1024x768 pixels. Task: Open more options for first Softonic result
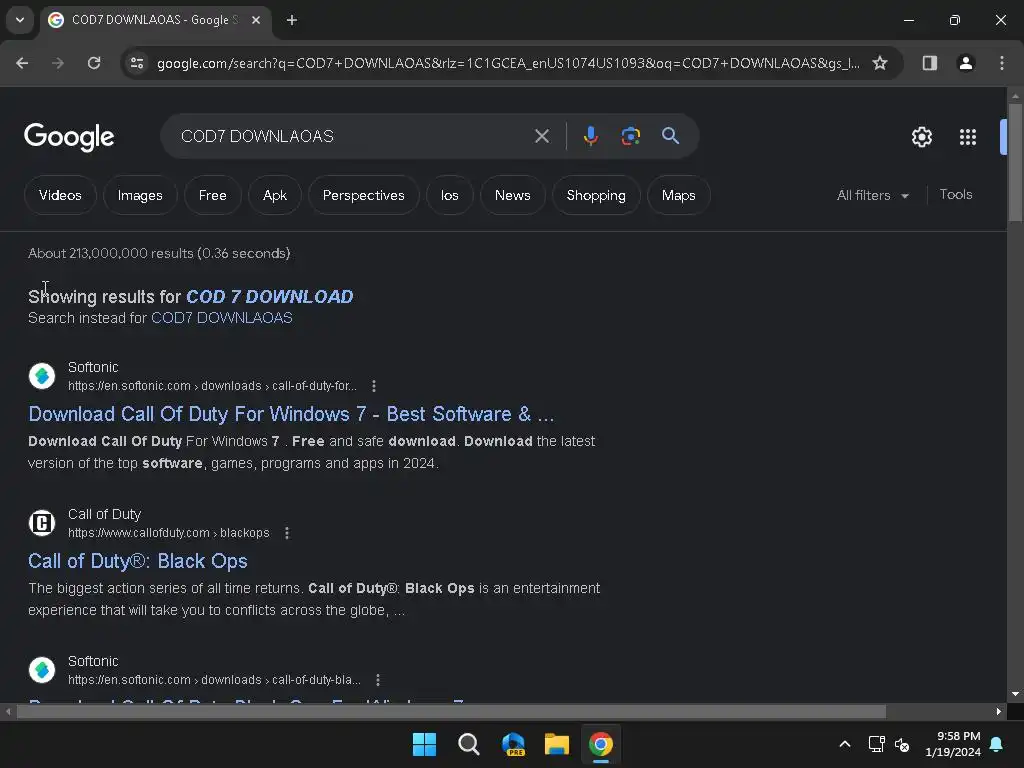pyautogui.click(x=374, y=386)
